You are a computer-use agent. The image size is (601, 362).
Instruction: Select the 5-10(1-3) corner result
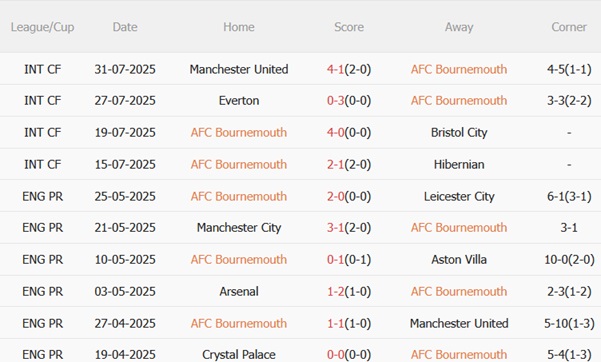[569, 323]
